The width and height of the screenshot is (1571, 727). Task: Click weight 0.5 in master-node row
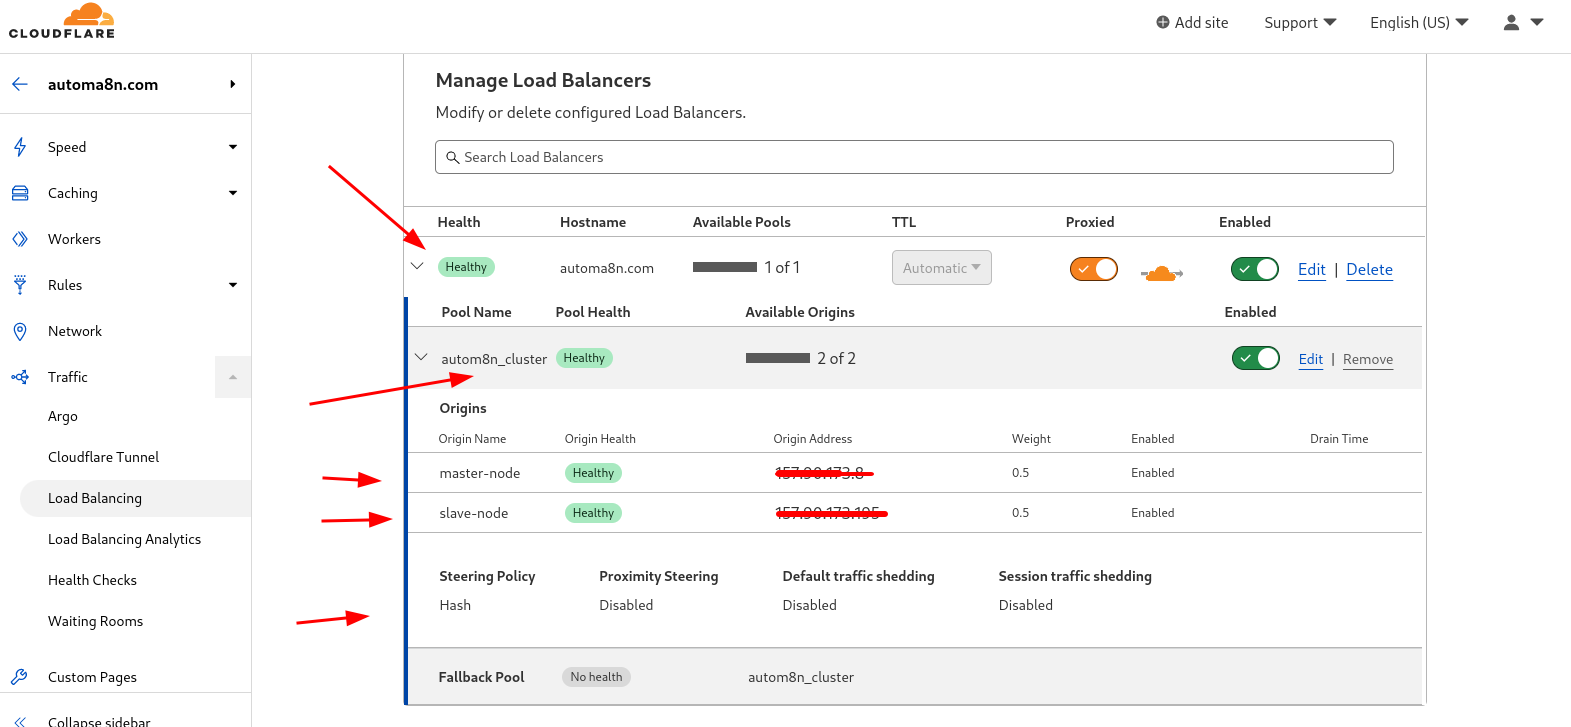pos(1020,473)
